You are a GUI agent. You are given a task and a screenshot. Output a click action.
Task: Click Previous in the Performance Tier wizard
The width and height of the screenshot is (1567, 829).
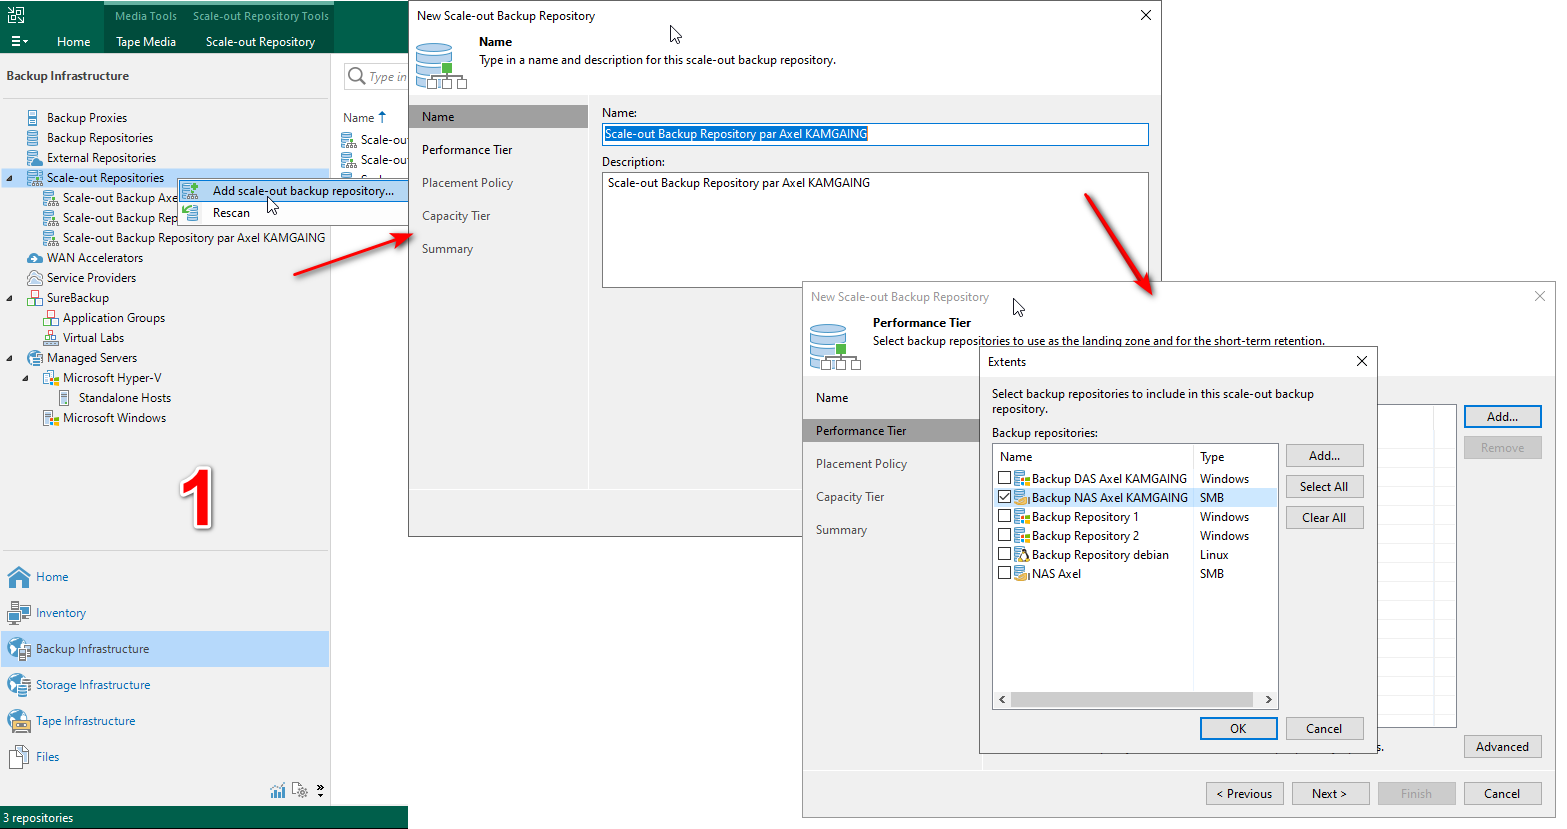coord(1244,794)
